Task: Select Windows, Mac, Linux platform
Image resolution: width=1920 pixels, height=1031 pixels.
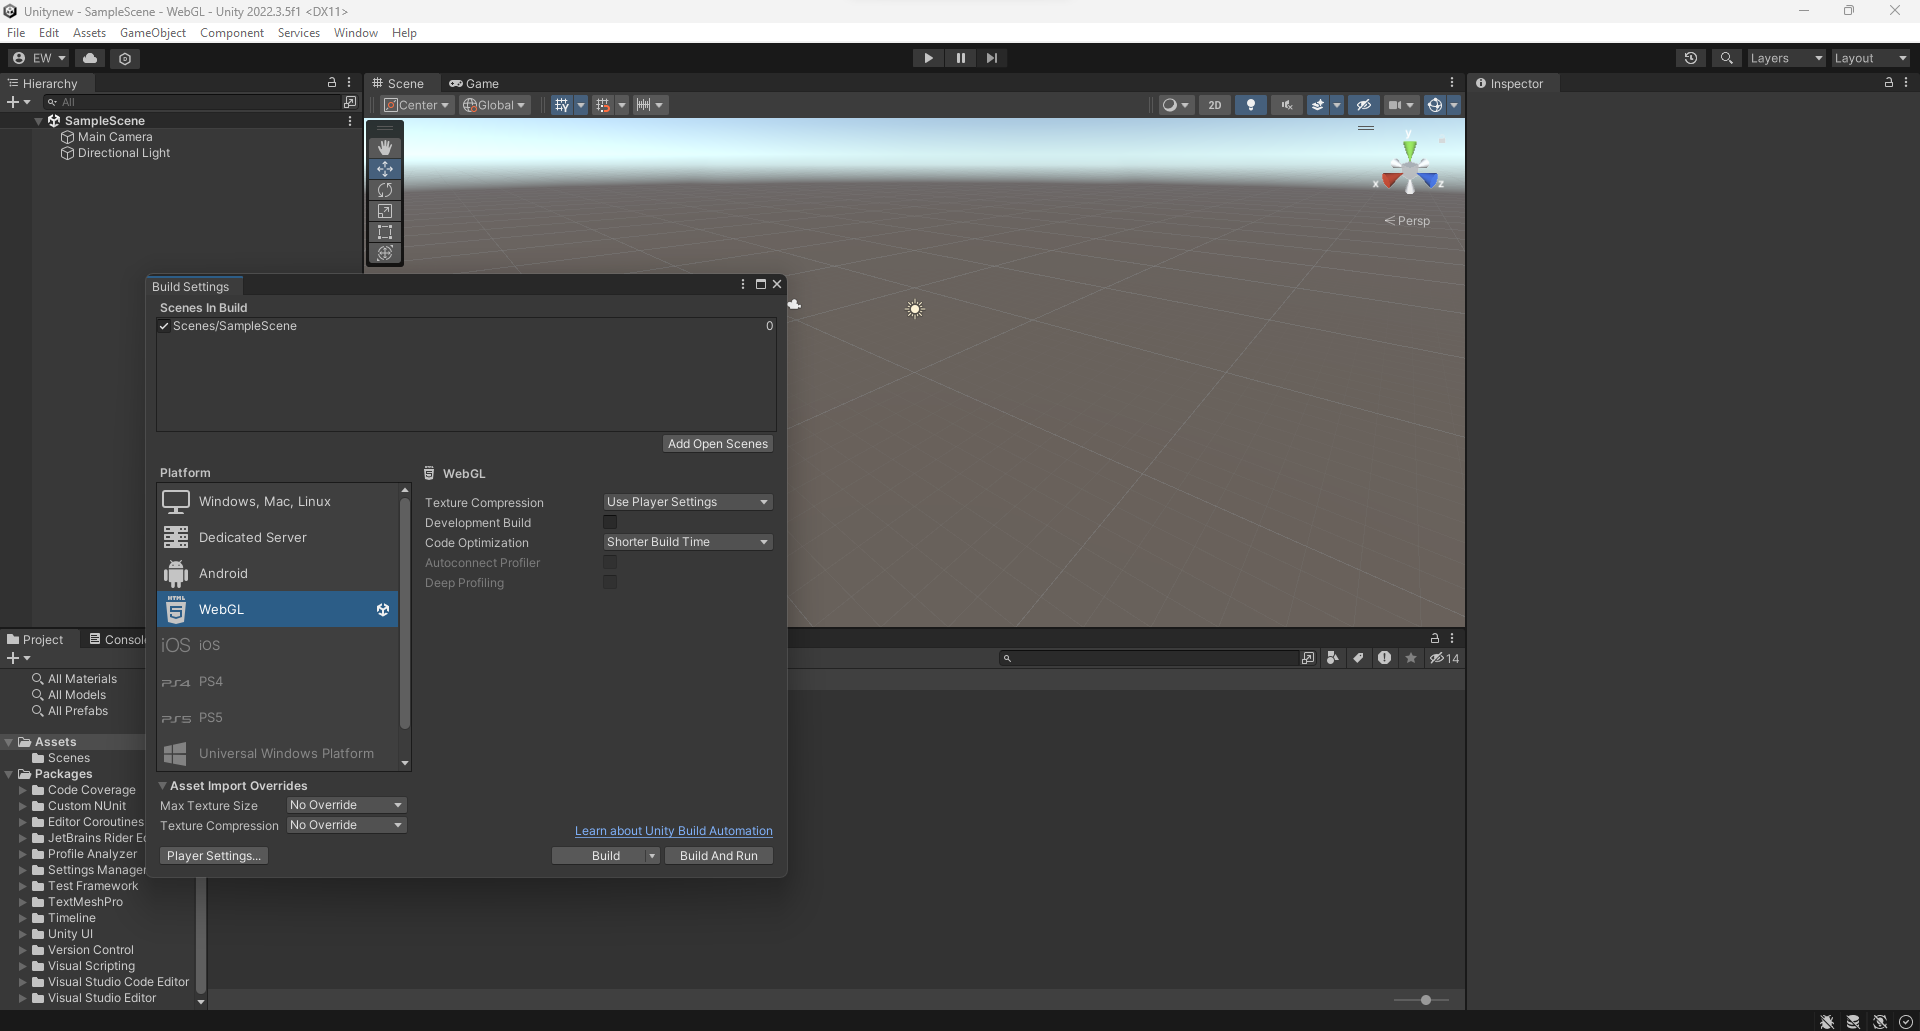Action: click(278, 501)
